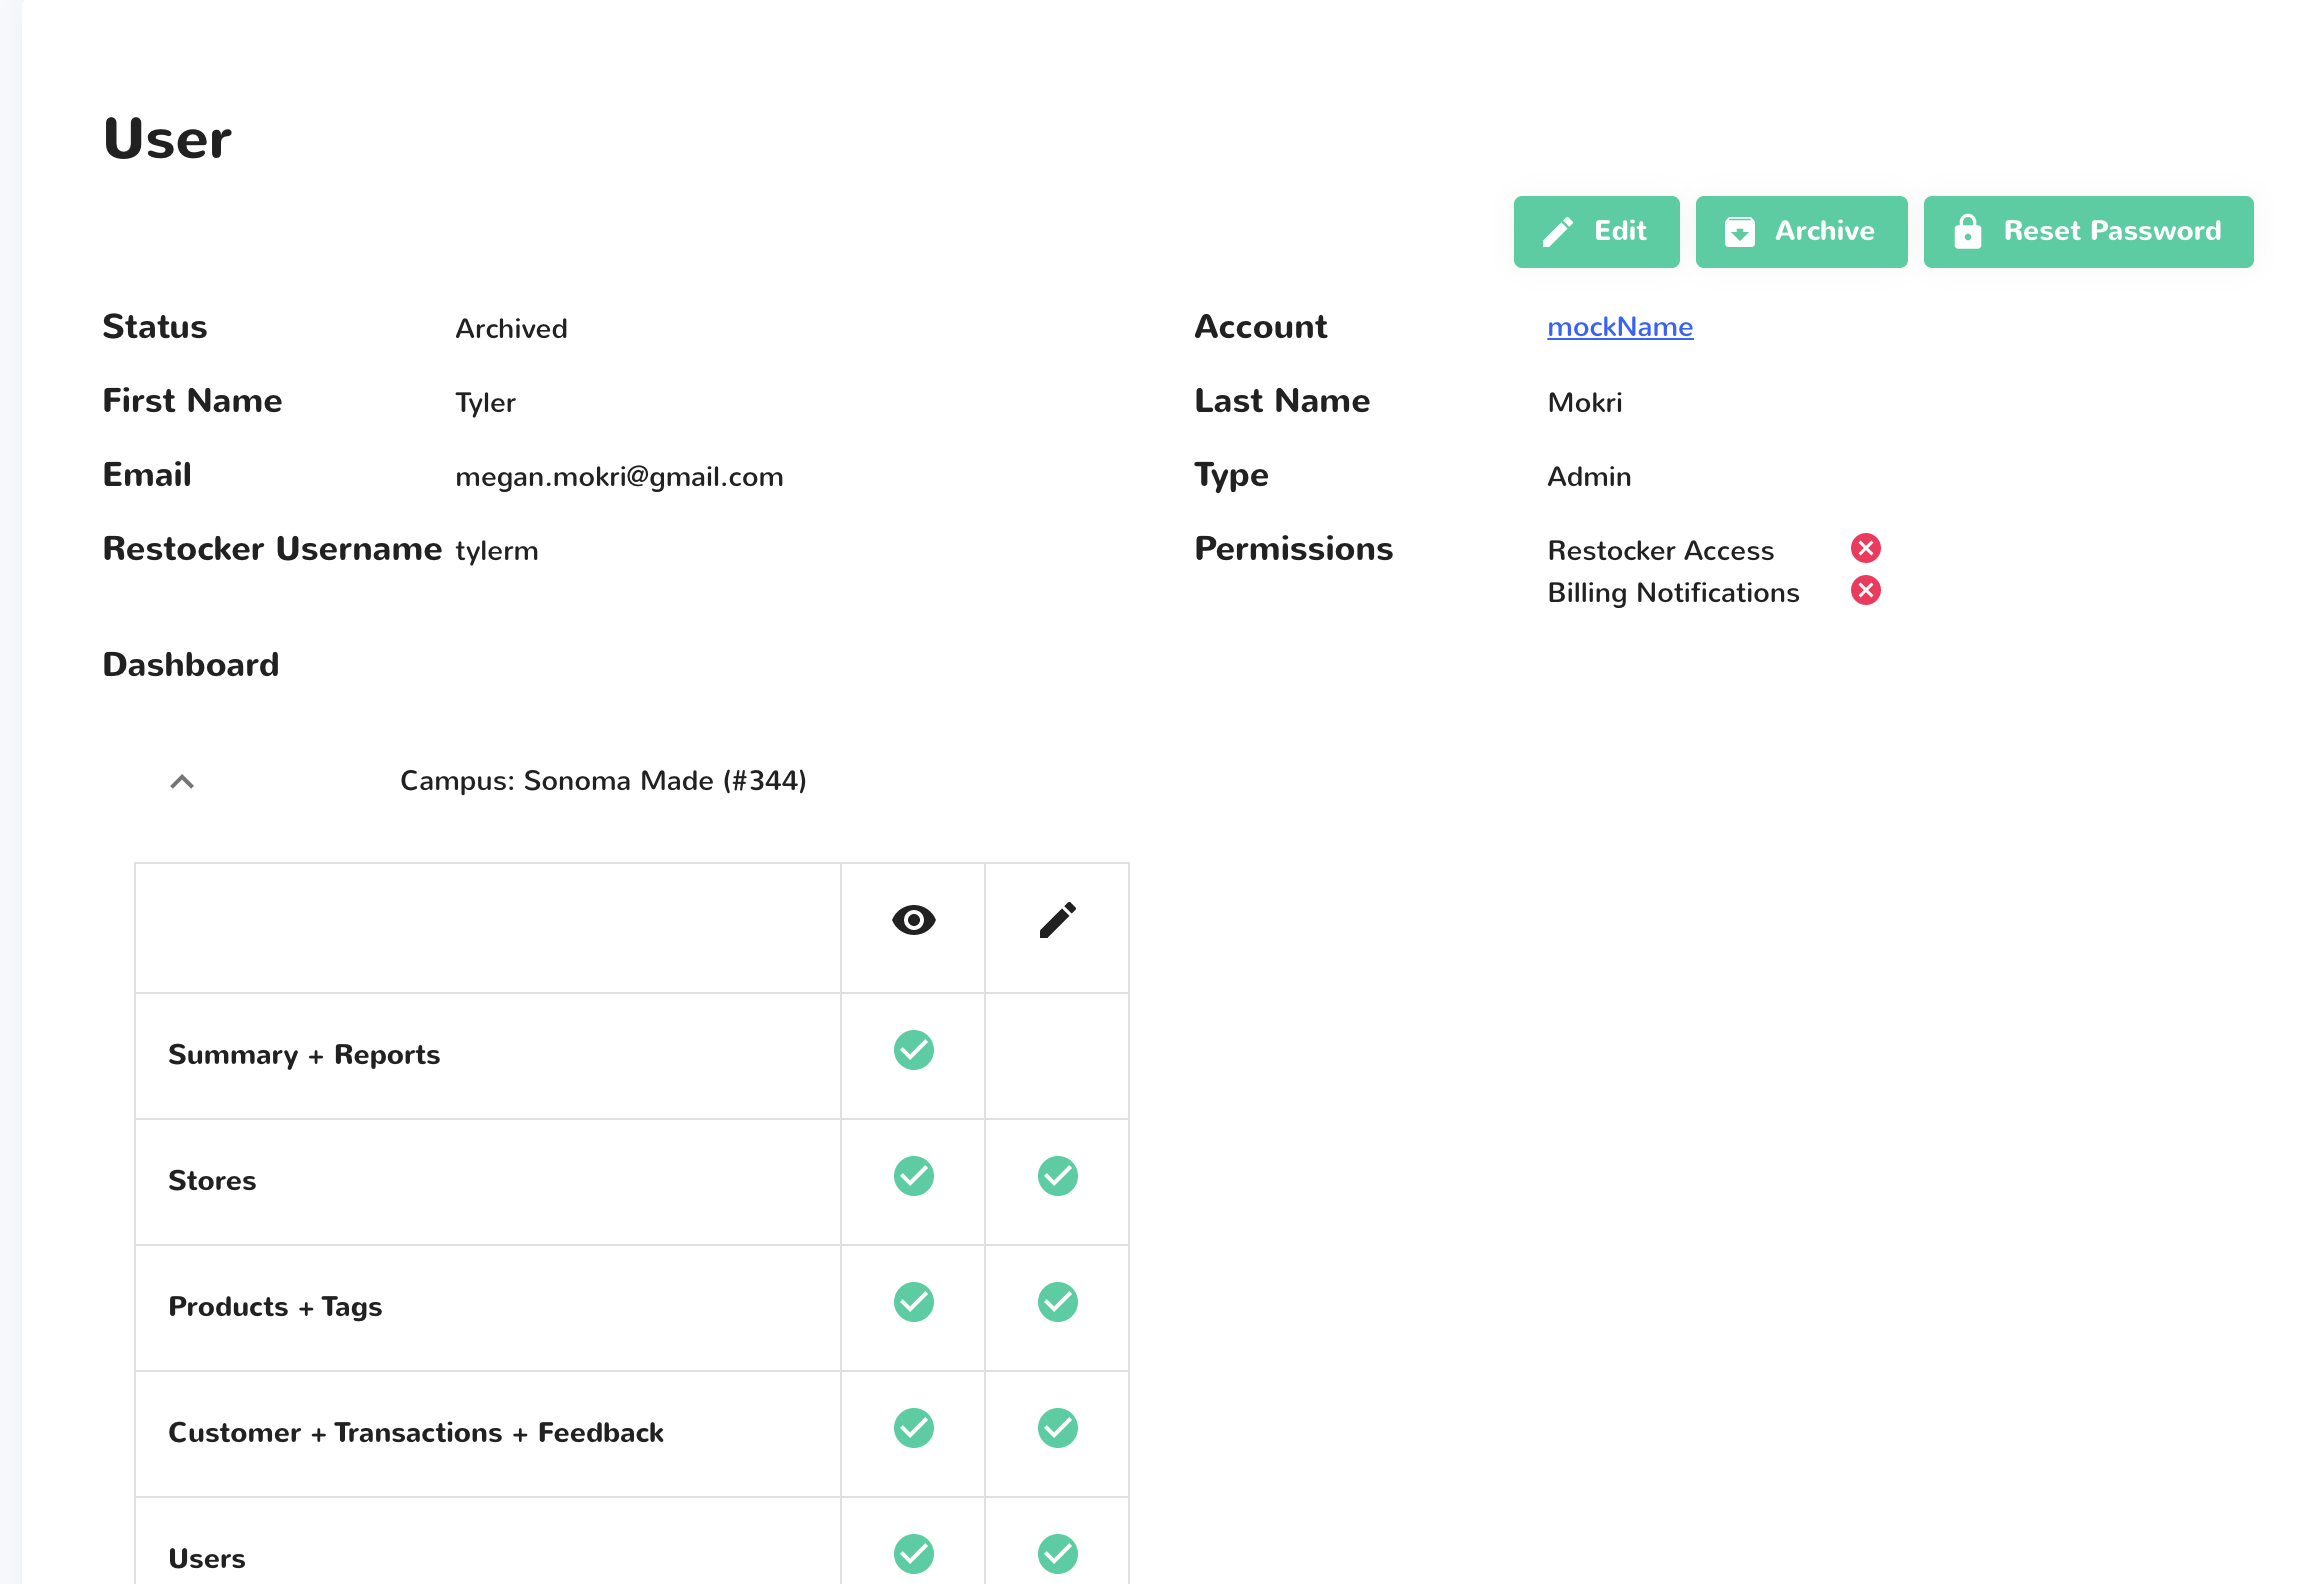Image resolution: width=2302 pixels, height=1584 pixels.
Task: Click the Summary + Reports row label
Action: [x=304, y=1055]
